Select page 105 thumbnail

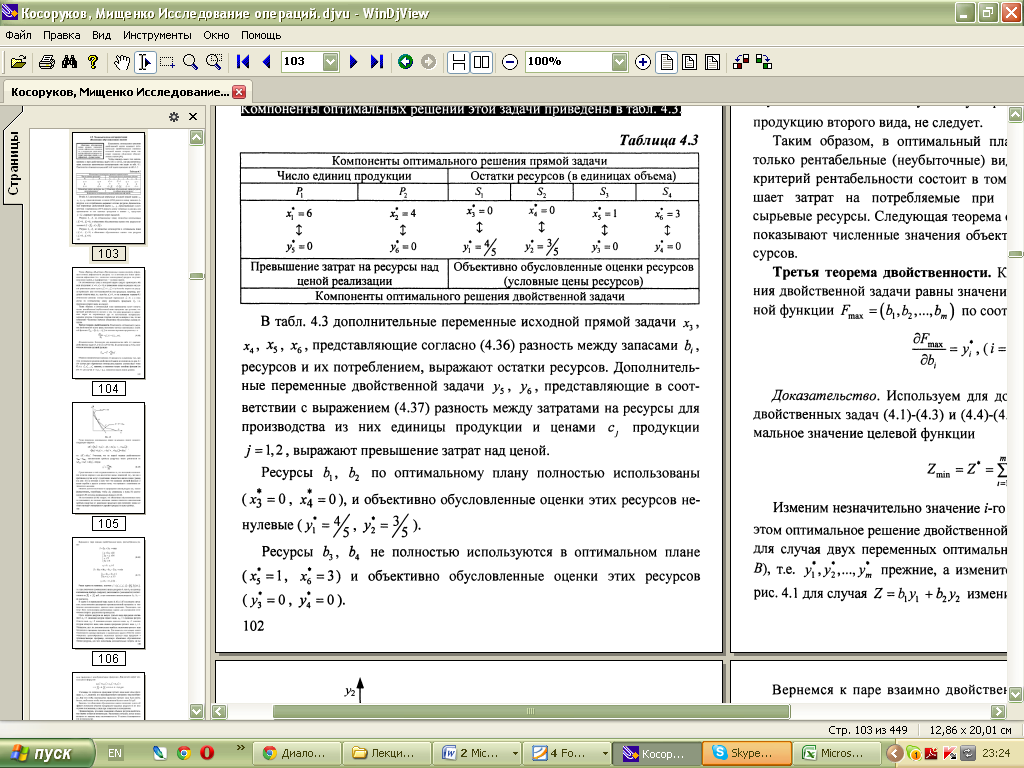point(108,458)
